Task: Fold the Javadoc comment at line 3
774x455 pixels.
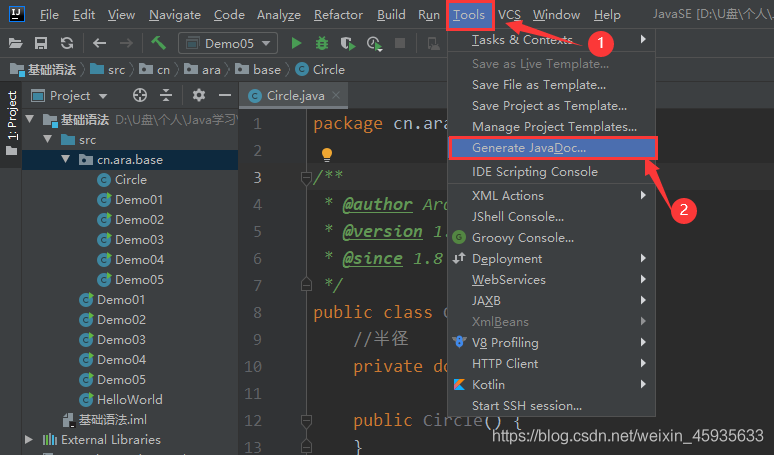Action: [306, 177]
